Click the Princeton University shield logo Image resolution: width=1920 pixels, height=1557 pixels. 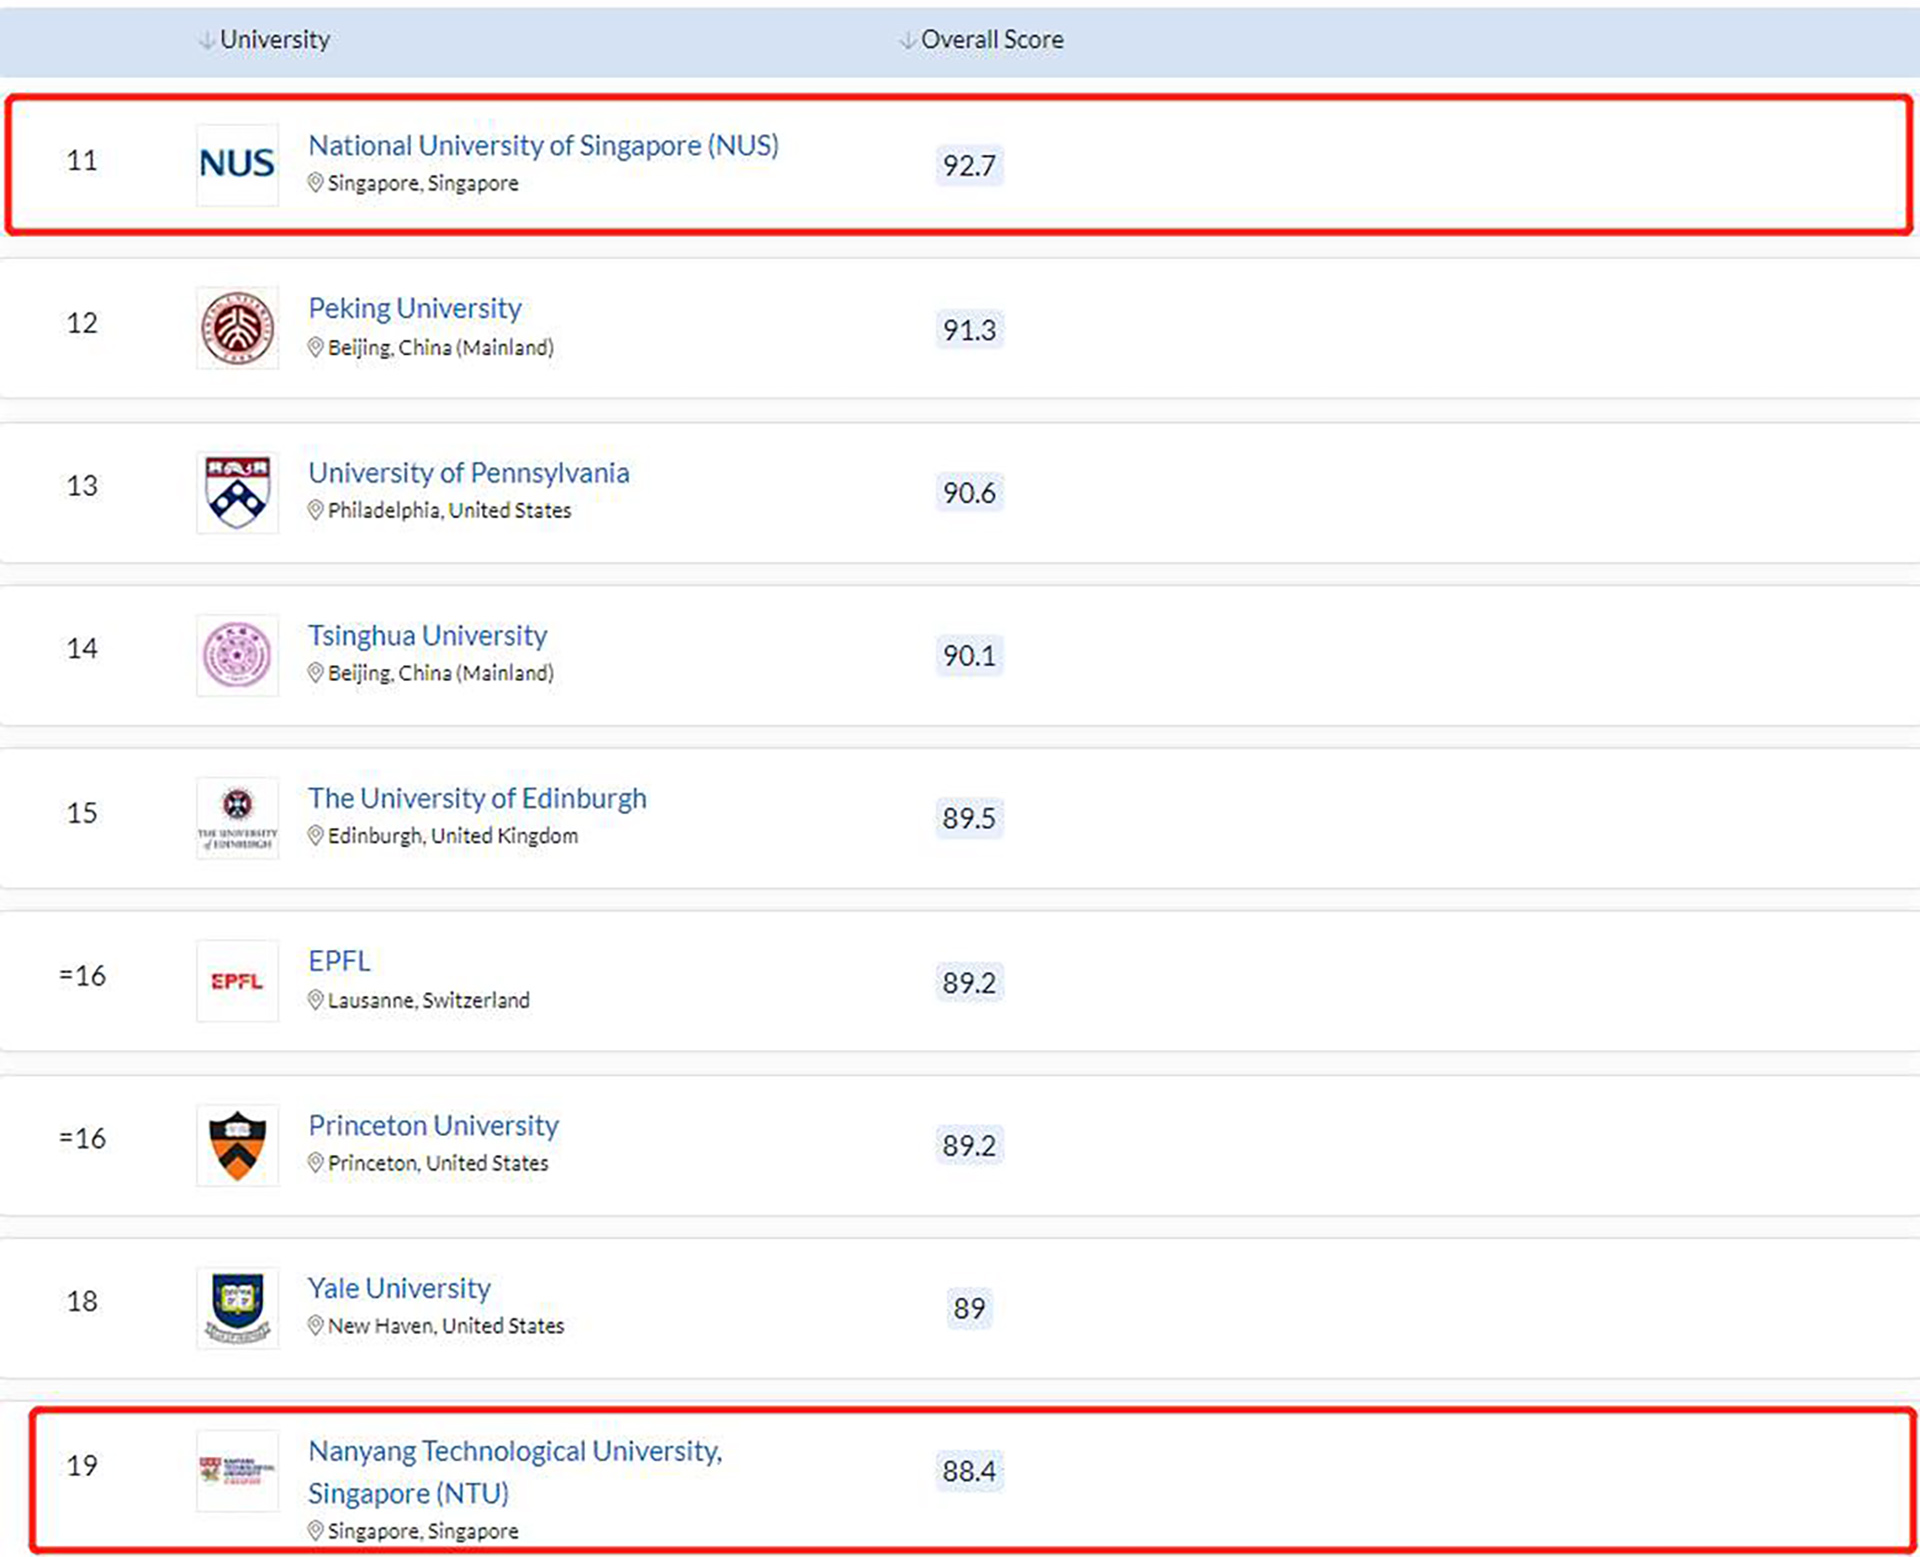click(237, 1145)
